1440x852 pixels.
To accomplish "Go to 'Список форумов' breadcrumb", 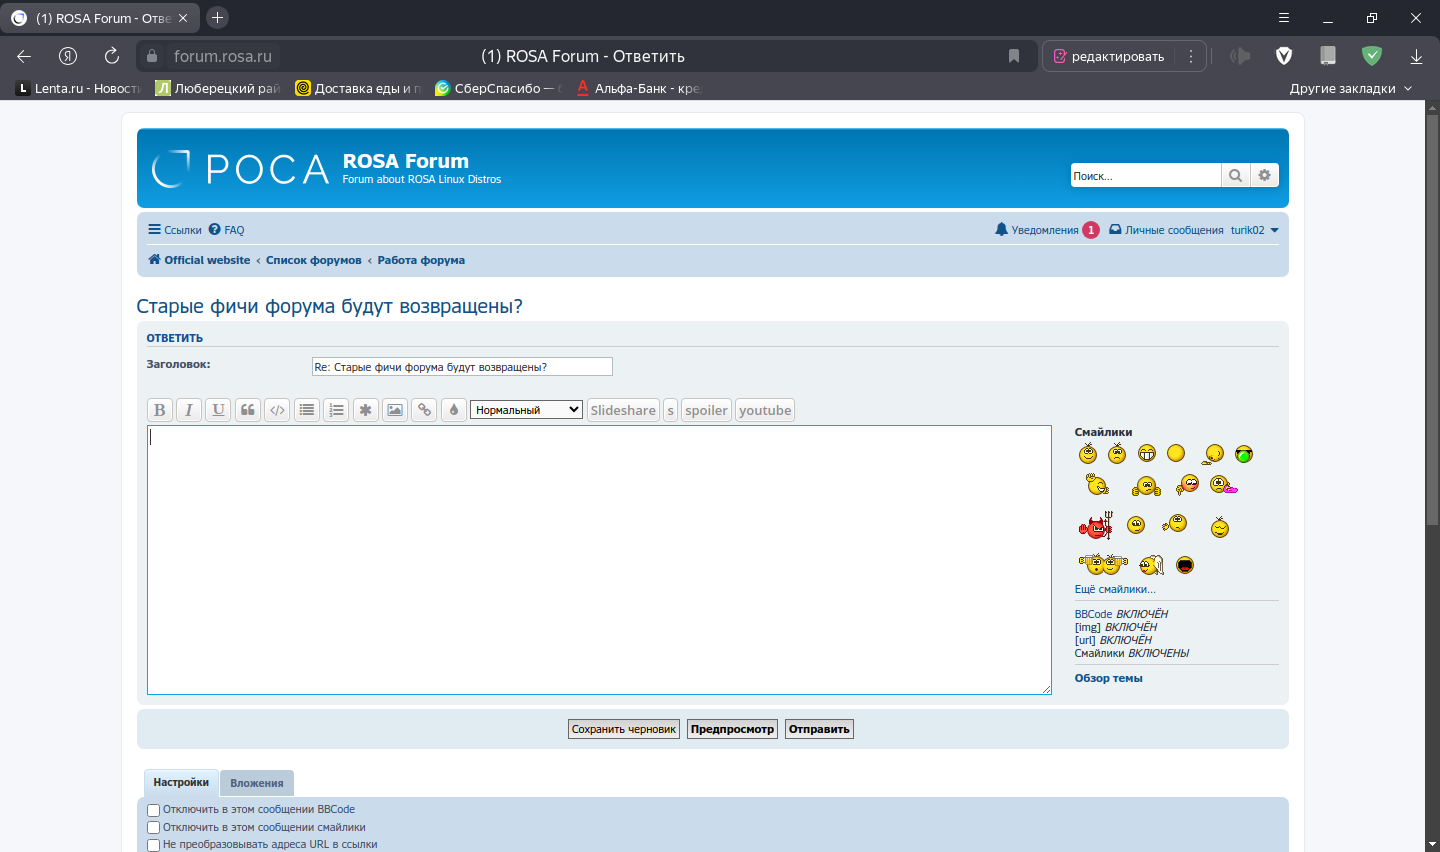I will [314, 260].
